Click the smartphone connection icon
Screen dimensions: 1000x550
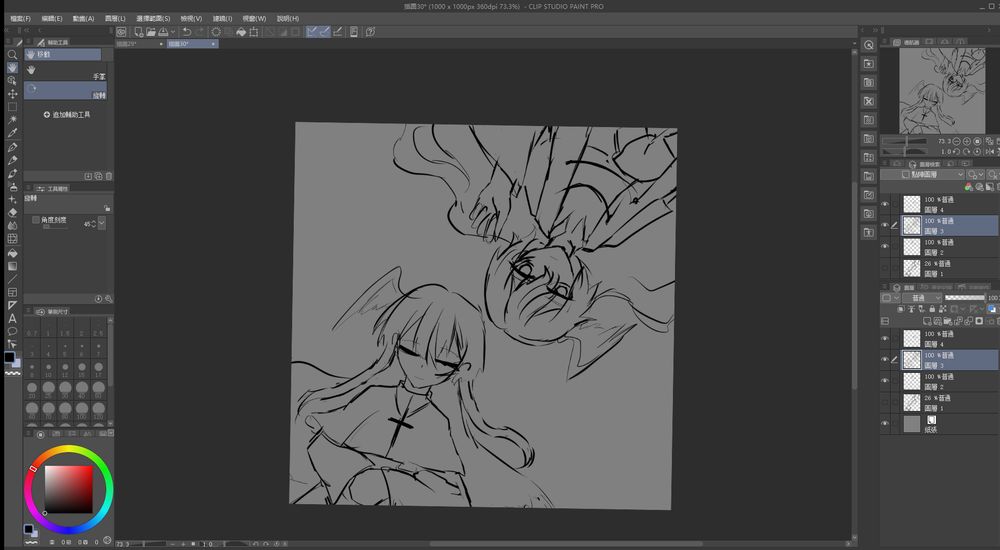pos(354,31)
